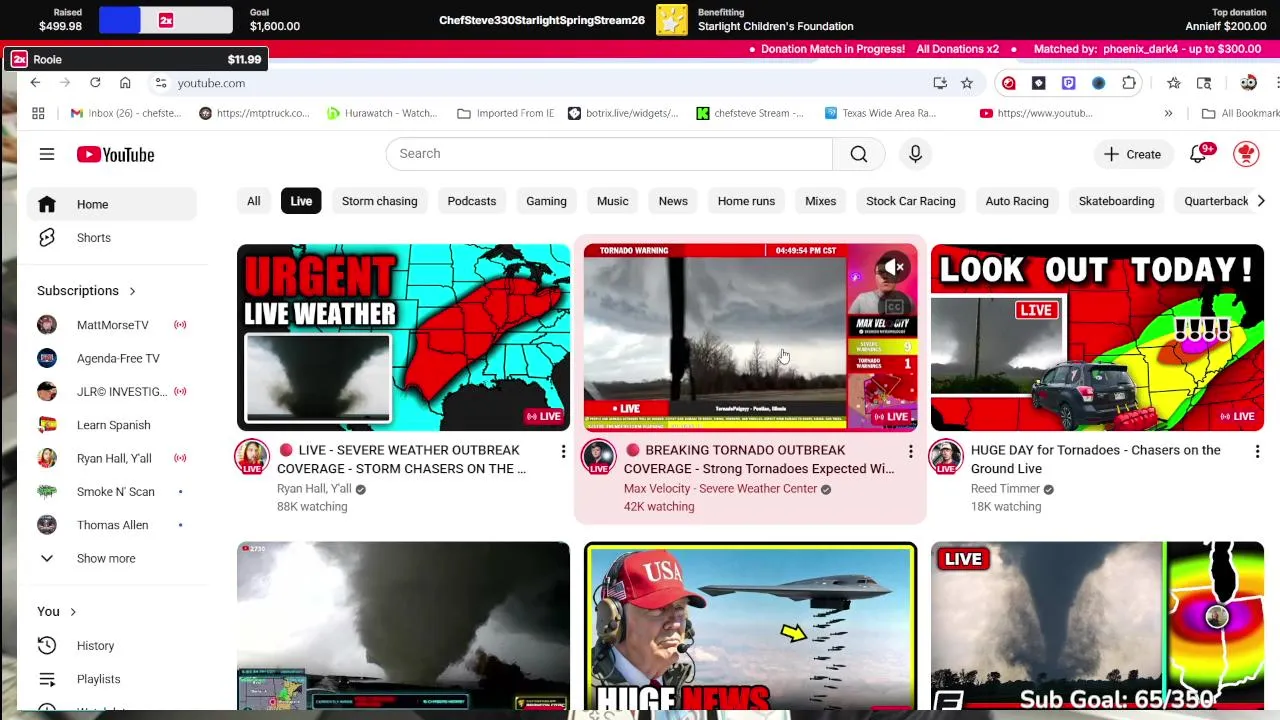This screenshot has width=1280, height=720.
Task: Open the HUGE NEWS bomber thumbnail
Action: pos(750,626)
